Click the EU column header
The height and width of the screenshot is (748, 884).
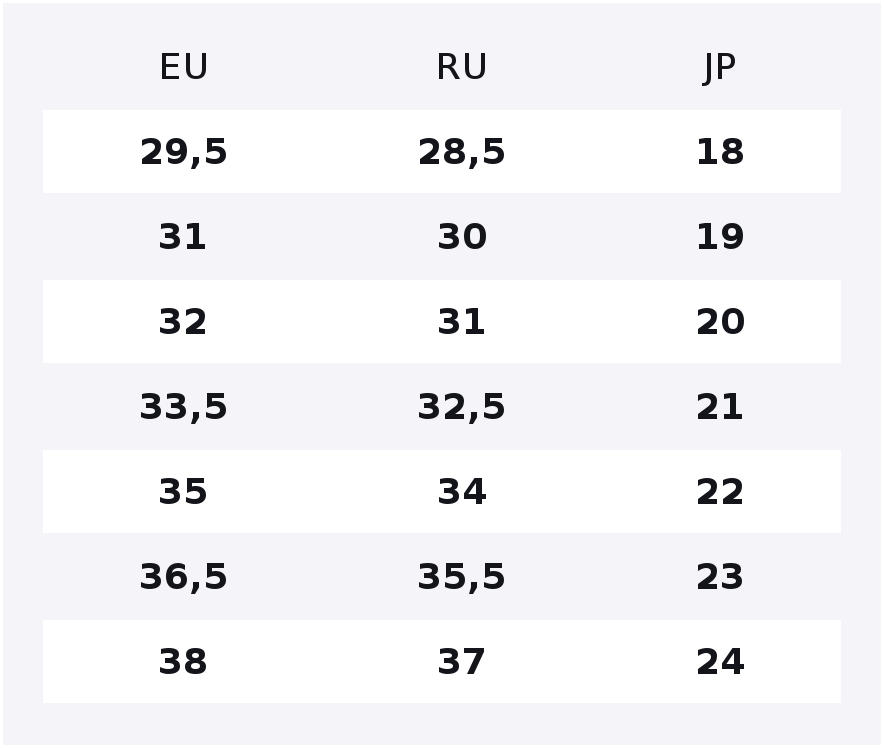point(184,67)
